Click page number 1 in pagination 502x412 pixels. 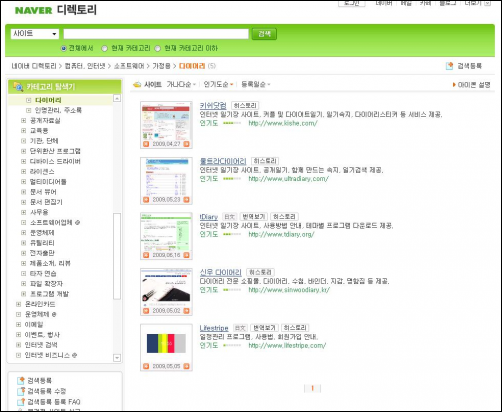point(312,388)
